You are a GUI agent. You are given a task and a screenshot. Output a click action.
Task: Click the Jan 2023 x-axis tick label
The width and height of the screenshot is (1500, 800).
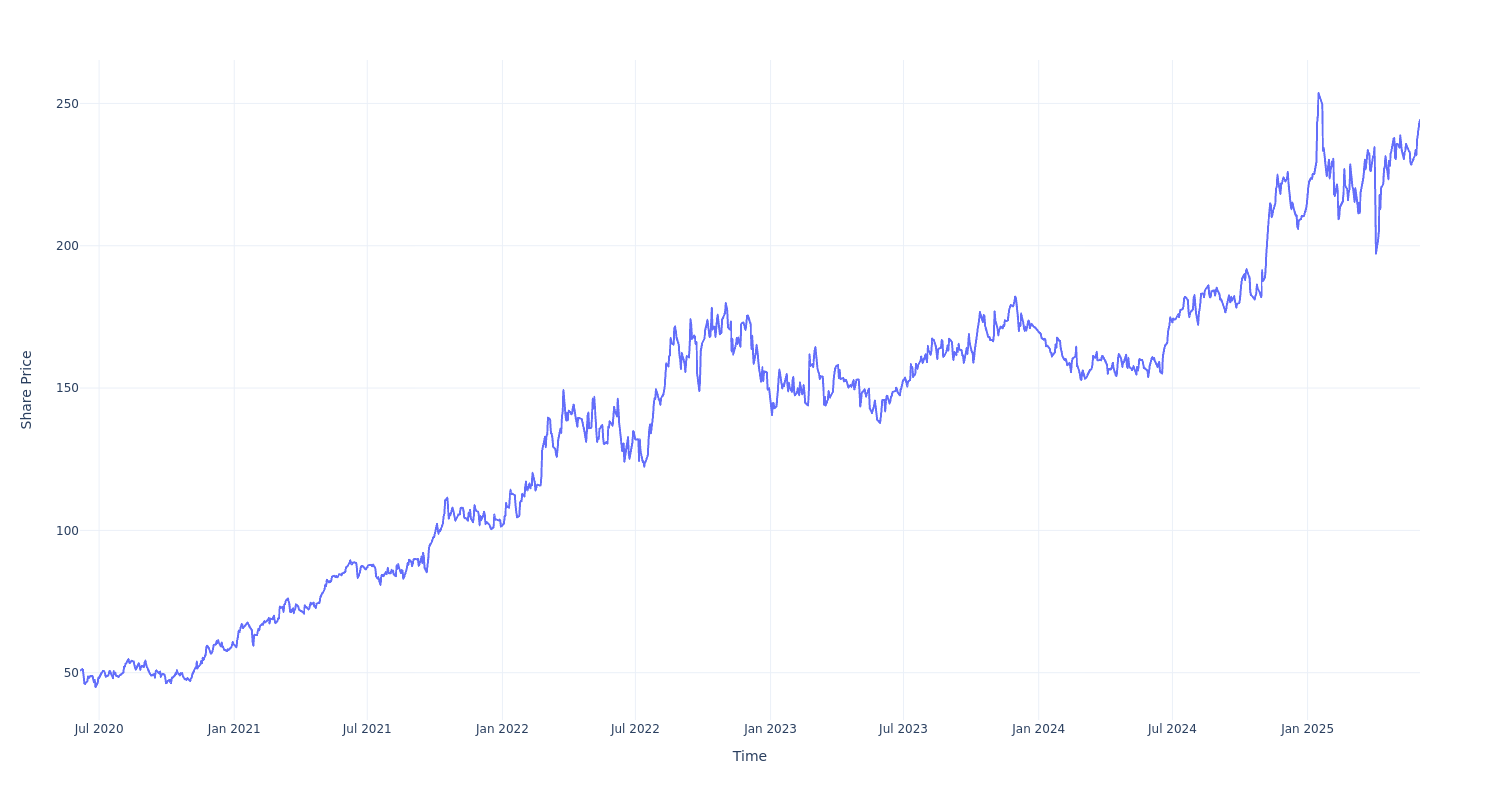pos(770,729)
